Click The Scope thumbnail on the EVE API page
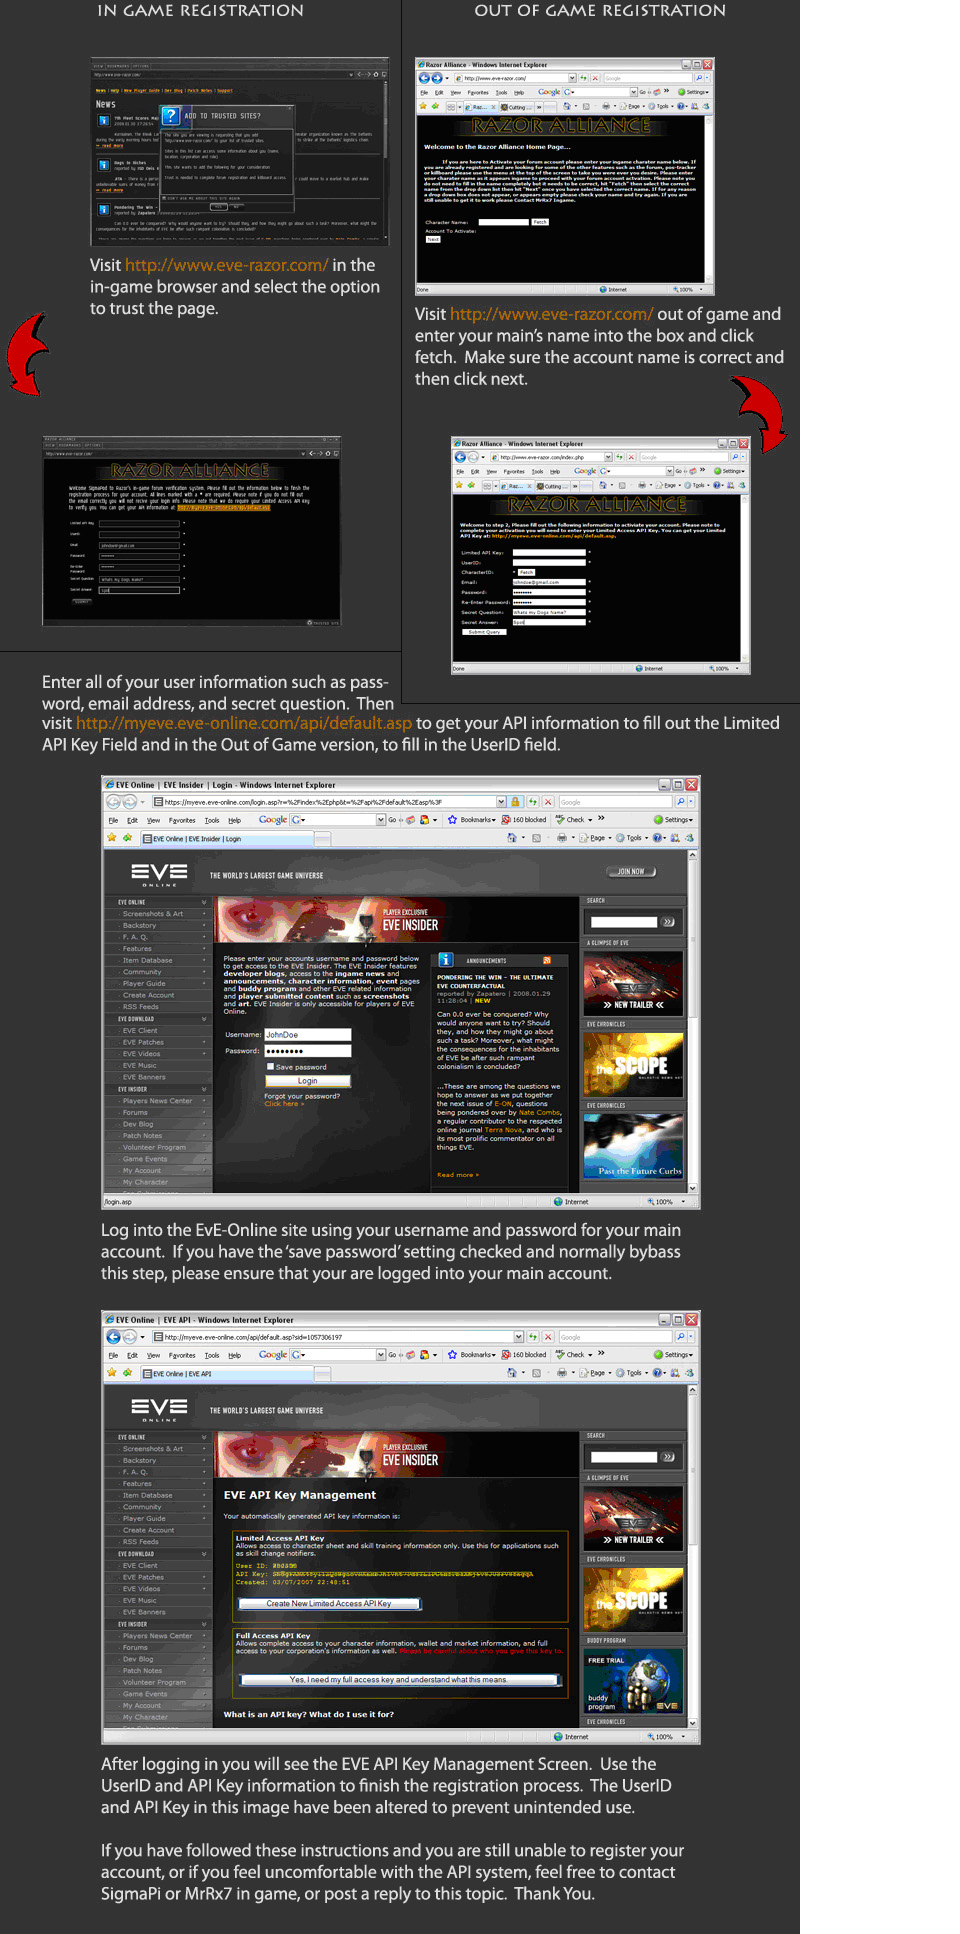This screenshot has width=960, height=1934. pos(633,1600)
